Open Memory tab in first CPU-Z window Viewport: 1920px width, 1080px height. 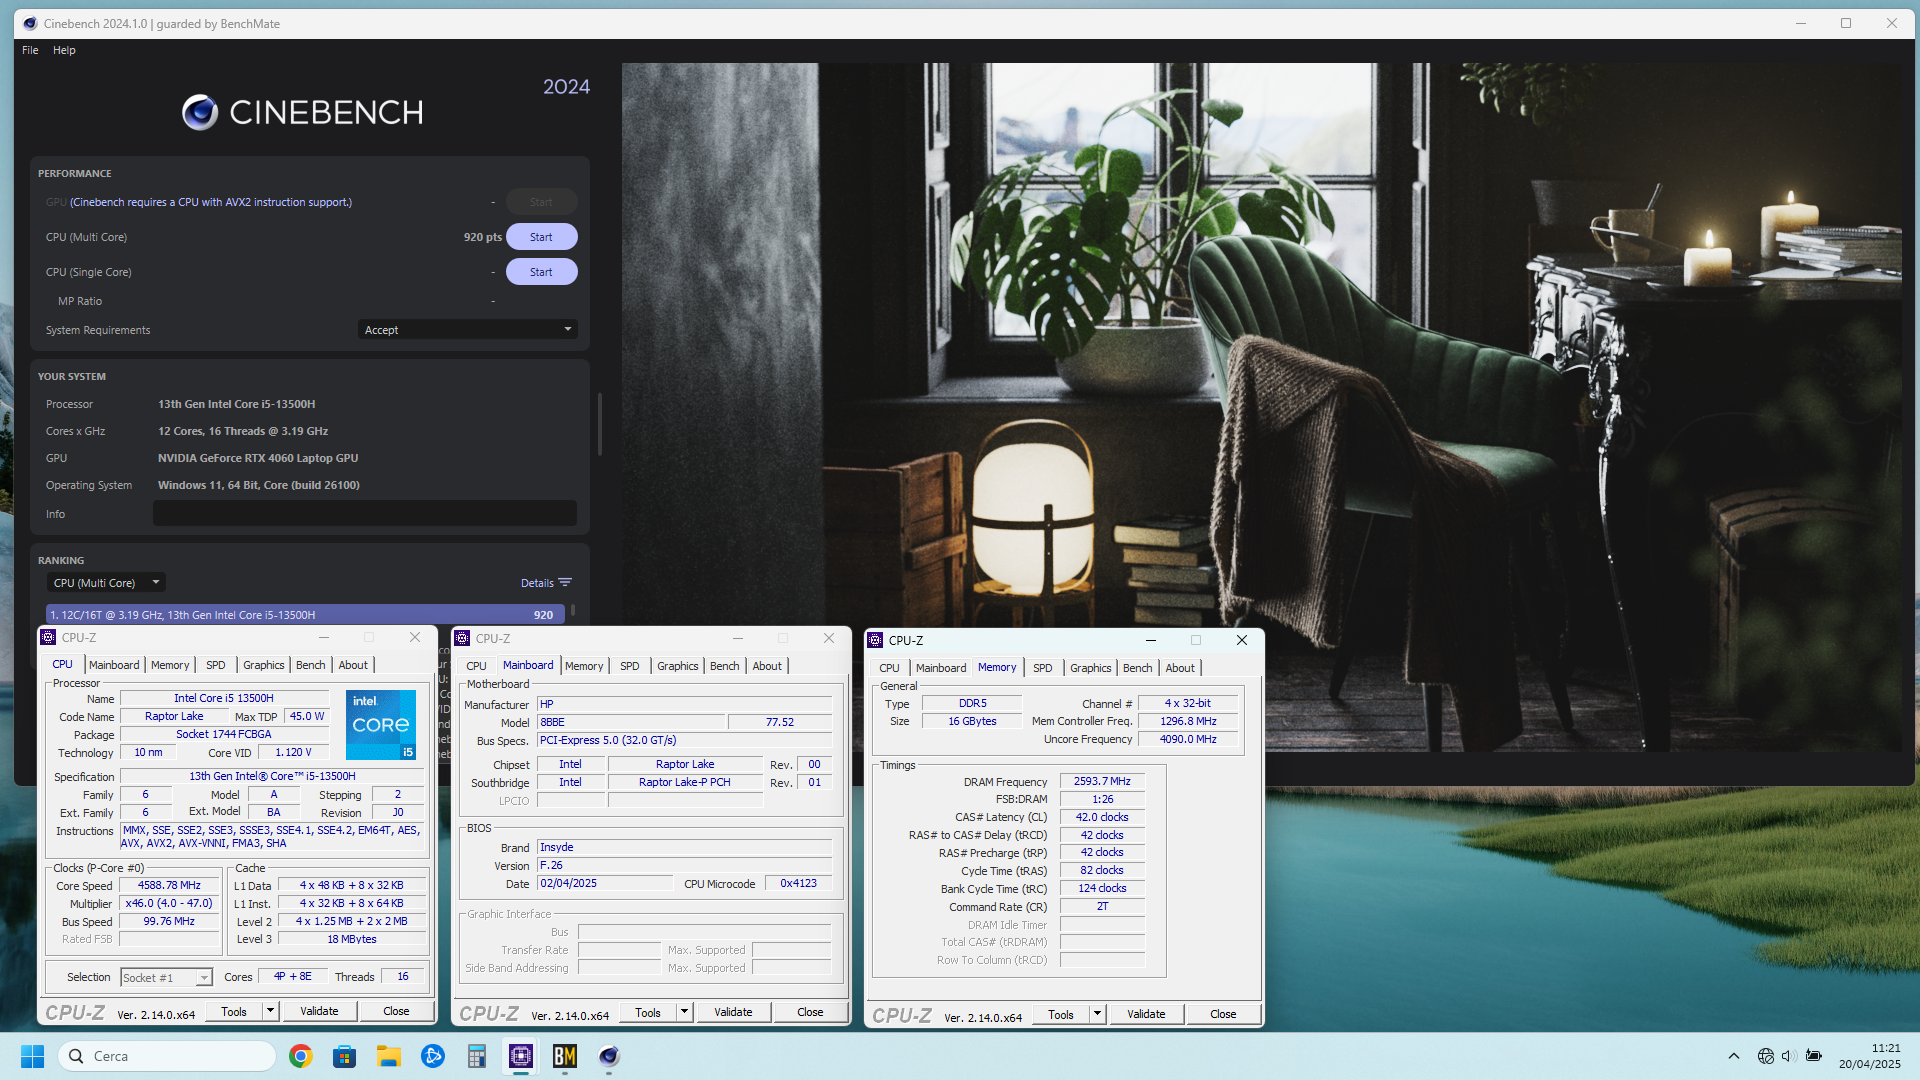click(x=170, y=665)
